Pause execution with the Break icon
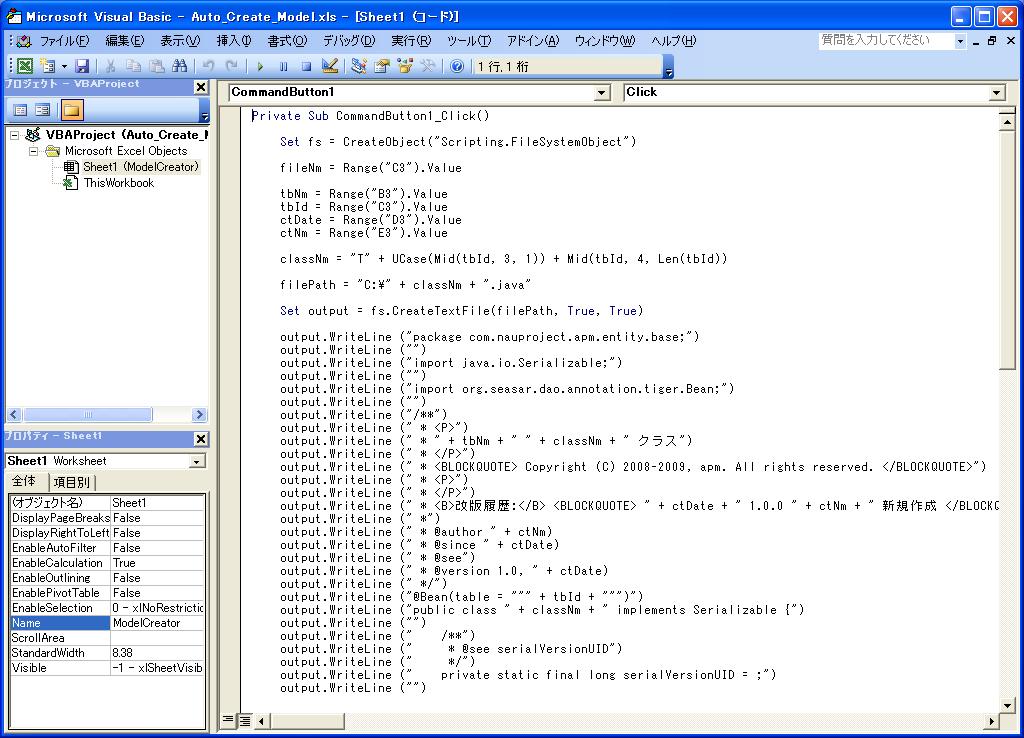The width and height of the screenshot is (1024, 738). point(282,65)
